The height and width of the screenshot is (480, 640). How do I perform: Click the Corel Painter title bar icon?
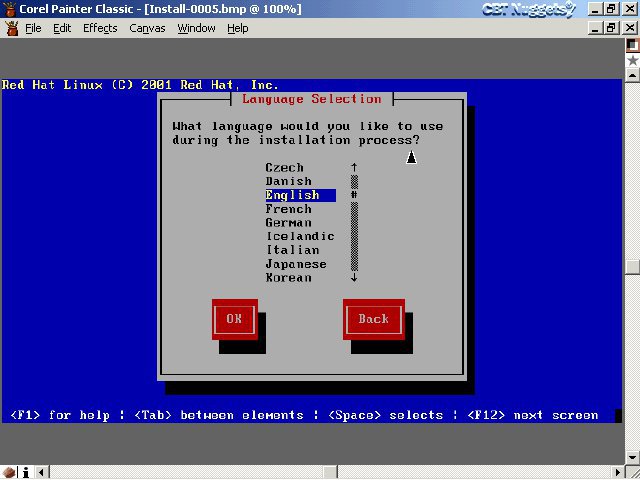pyautogui.click(x=9, y=9)
